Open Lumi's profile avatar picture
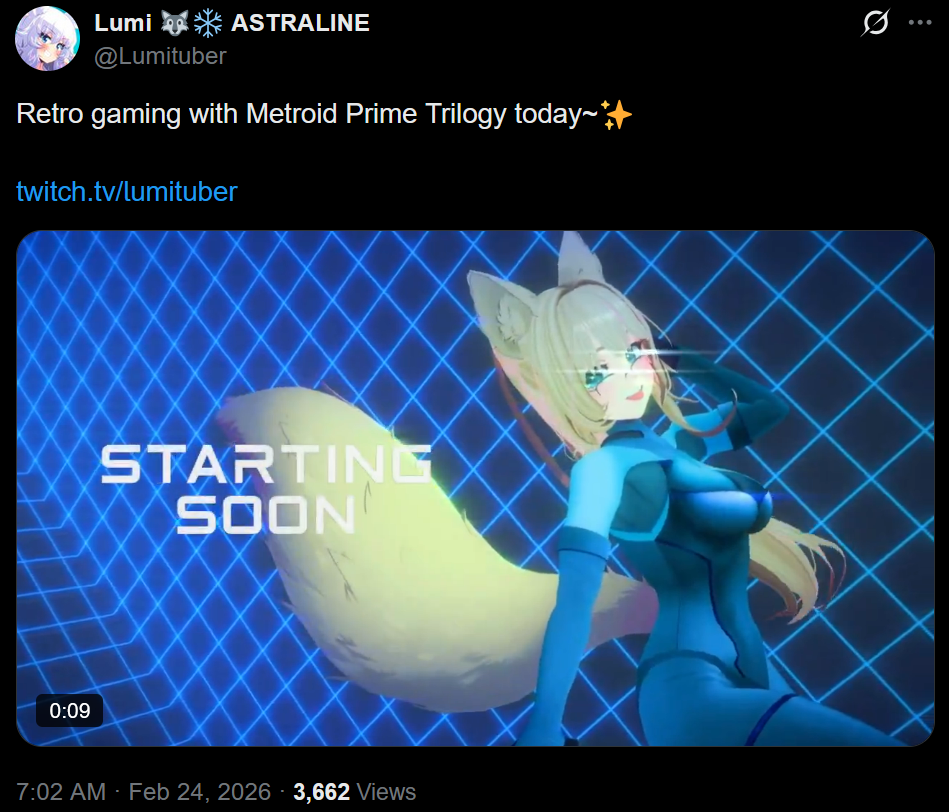This screenshot has width=949, height=812. (x=47, y=39)
